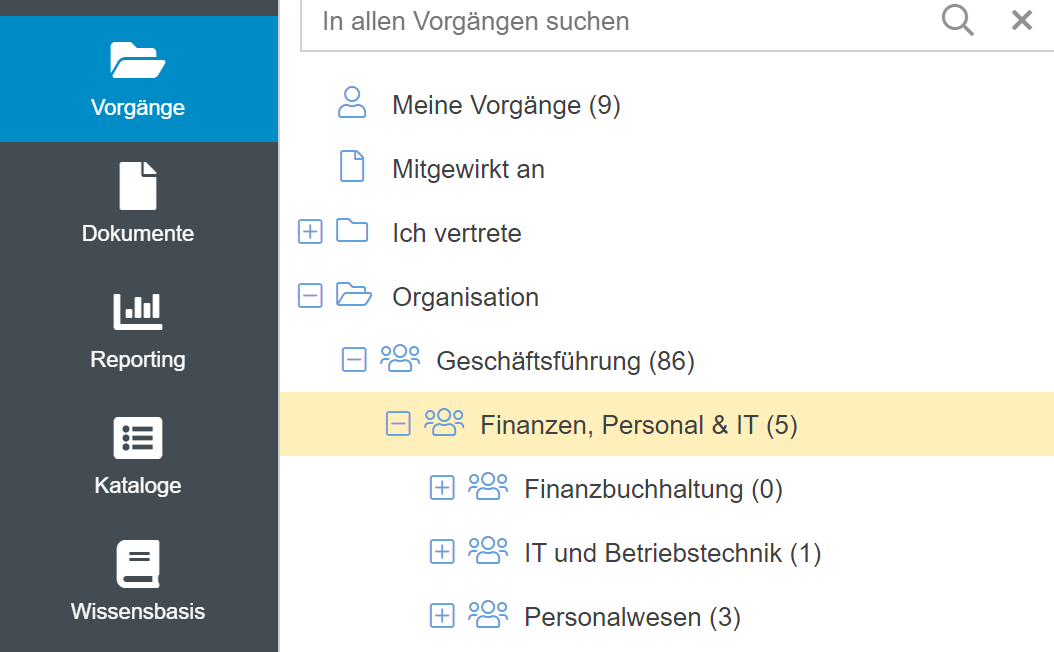
Task: Collapse Finanzen, Personal & IT node
Action: point(398,424)
